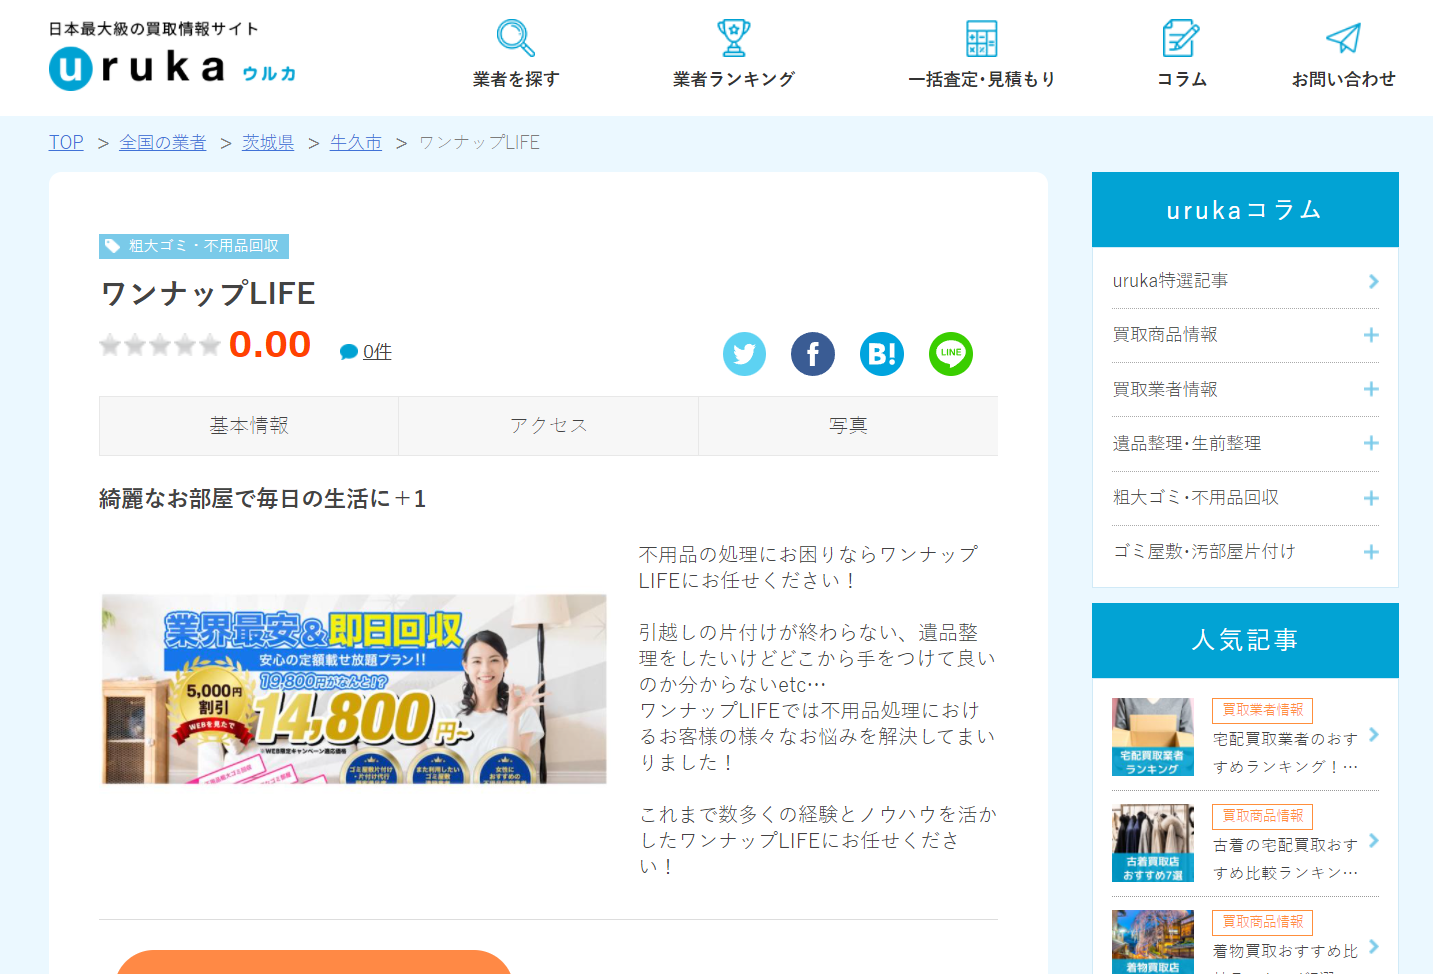
Task: Click the trophy icon for 業者ランキング
Action: coord(734,38)
